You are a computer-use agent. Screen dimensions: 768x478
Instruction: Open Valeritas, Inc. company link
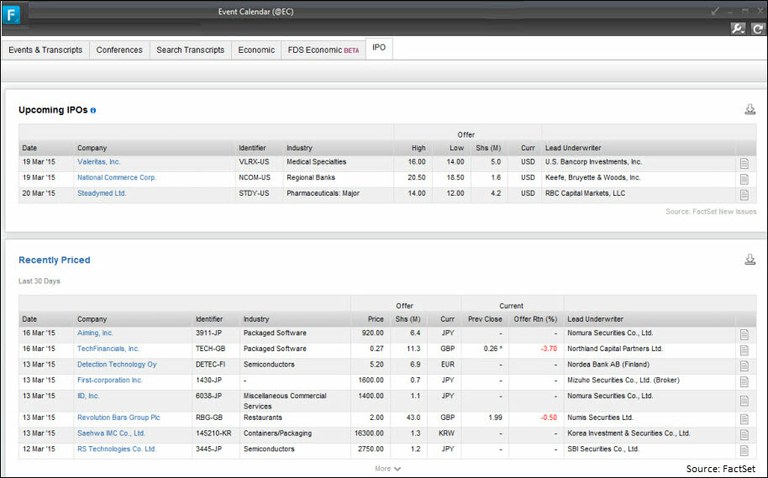pyautogui.click(x=98, y=162)
